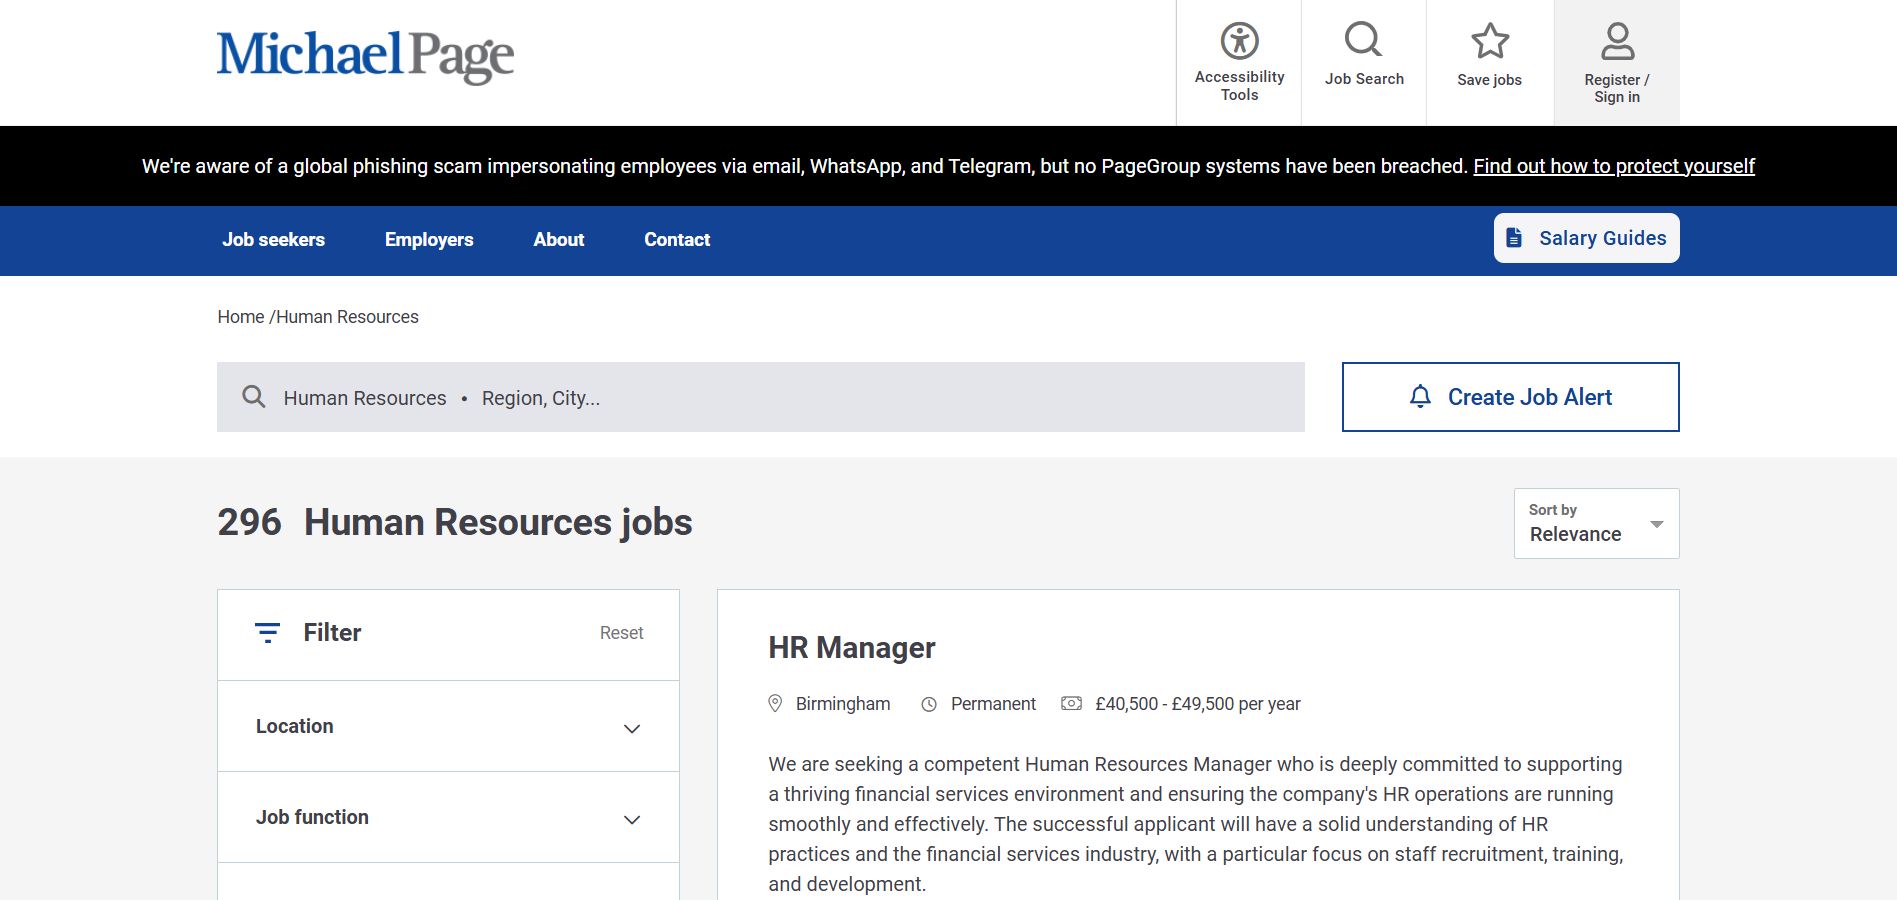Image resolution: width=1897 pixels, height=900 pixels.
Task: Follow the phishing protection link
Action: [x=1614, y=165]
